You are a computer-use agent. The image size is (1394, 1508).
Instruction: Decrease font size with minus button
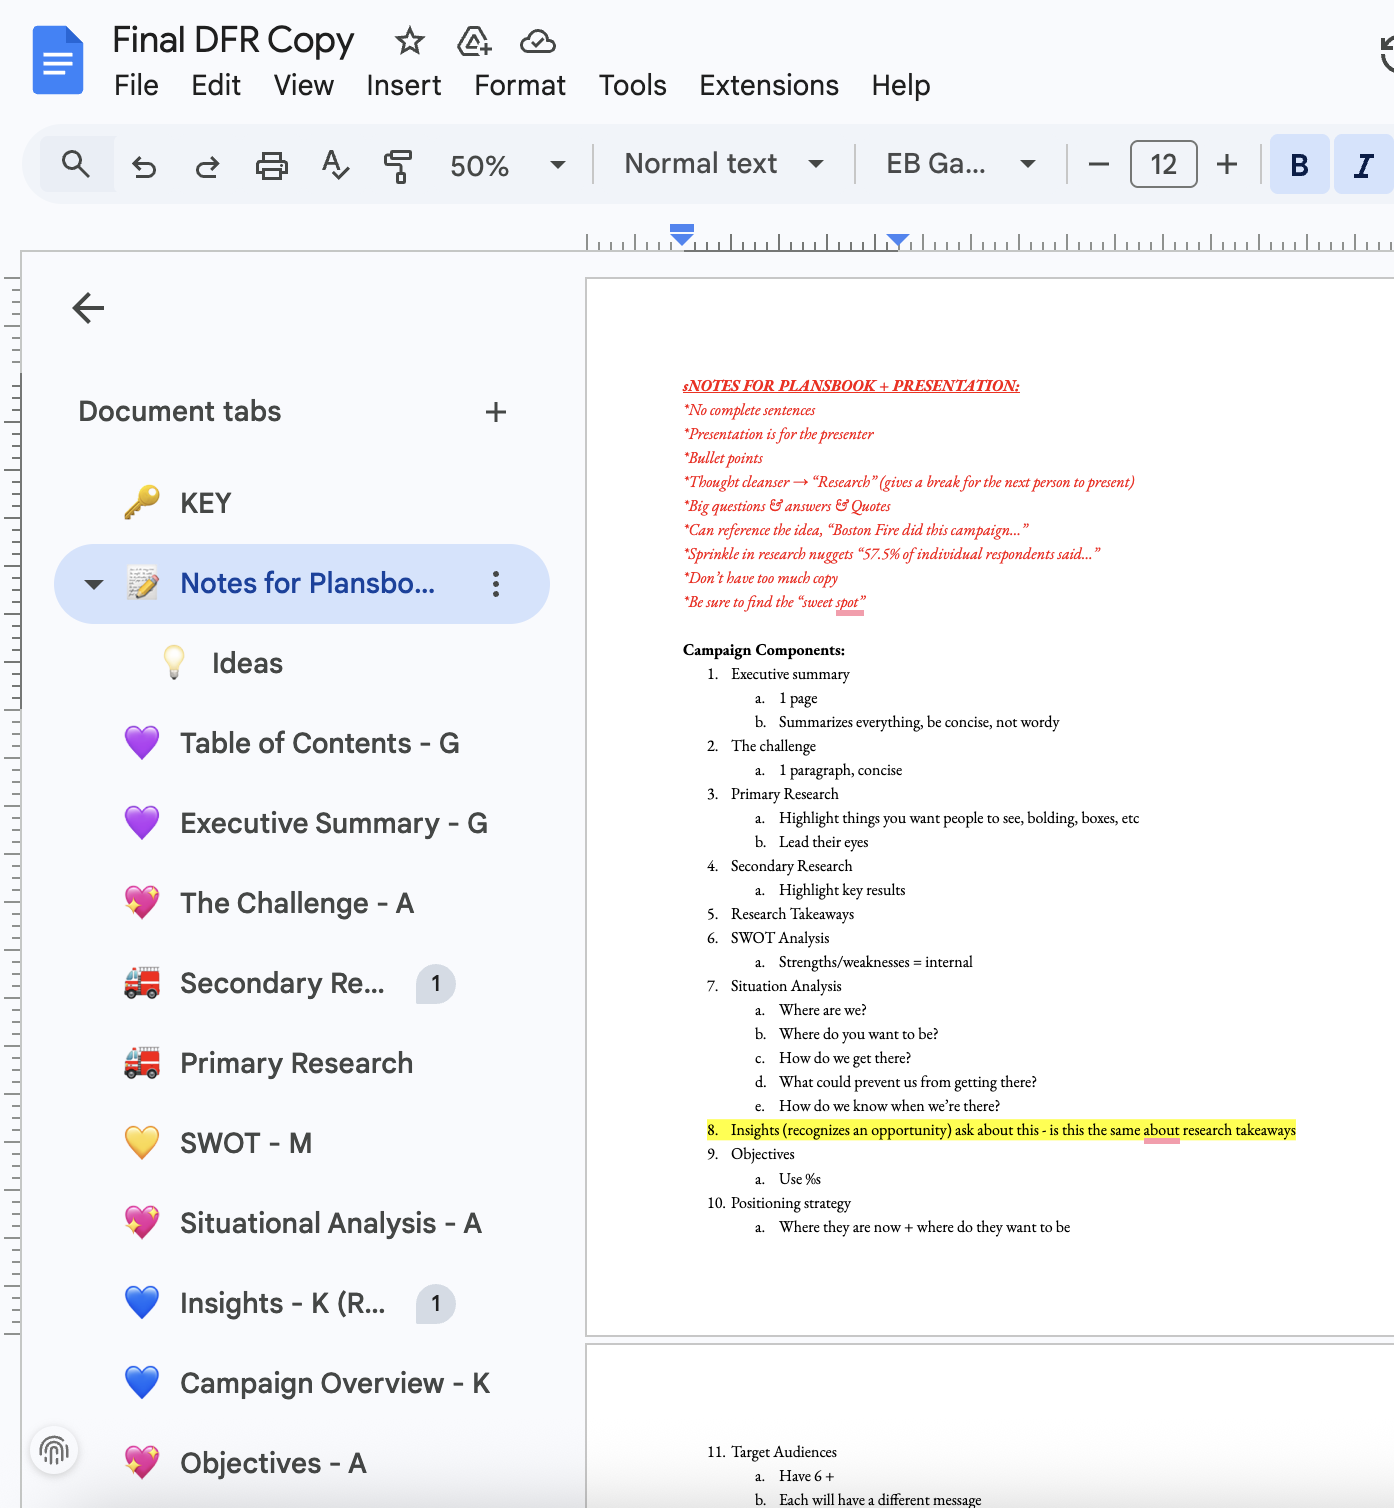pos(1098,164)
